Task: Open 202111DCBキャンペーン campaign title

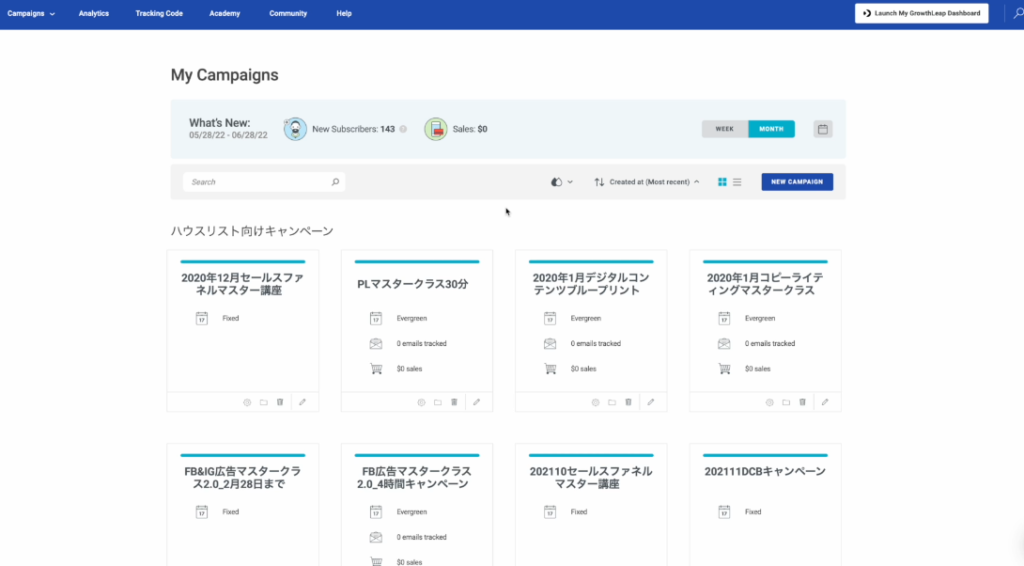Action: pos(765,471)
